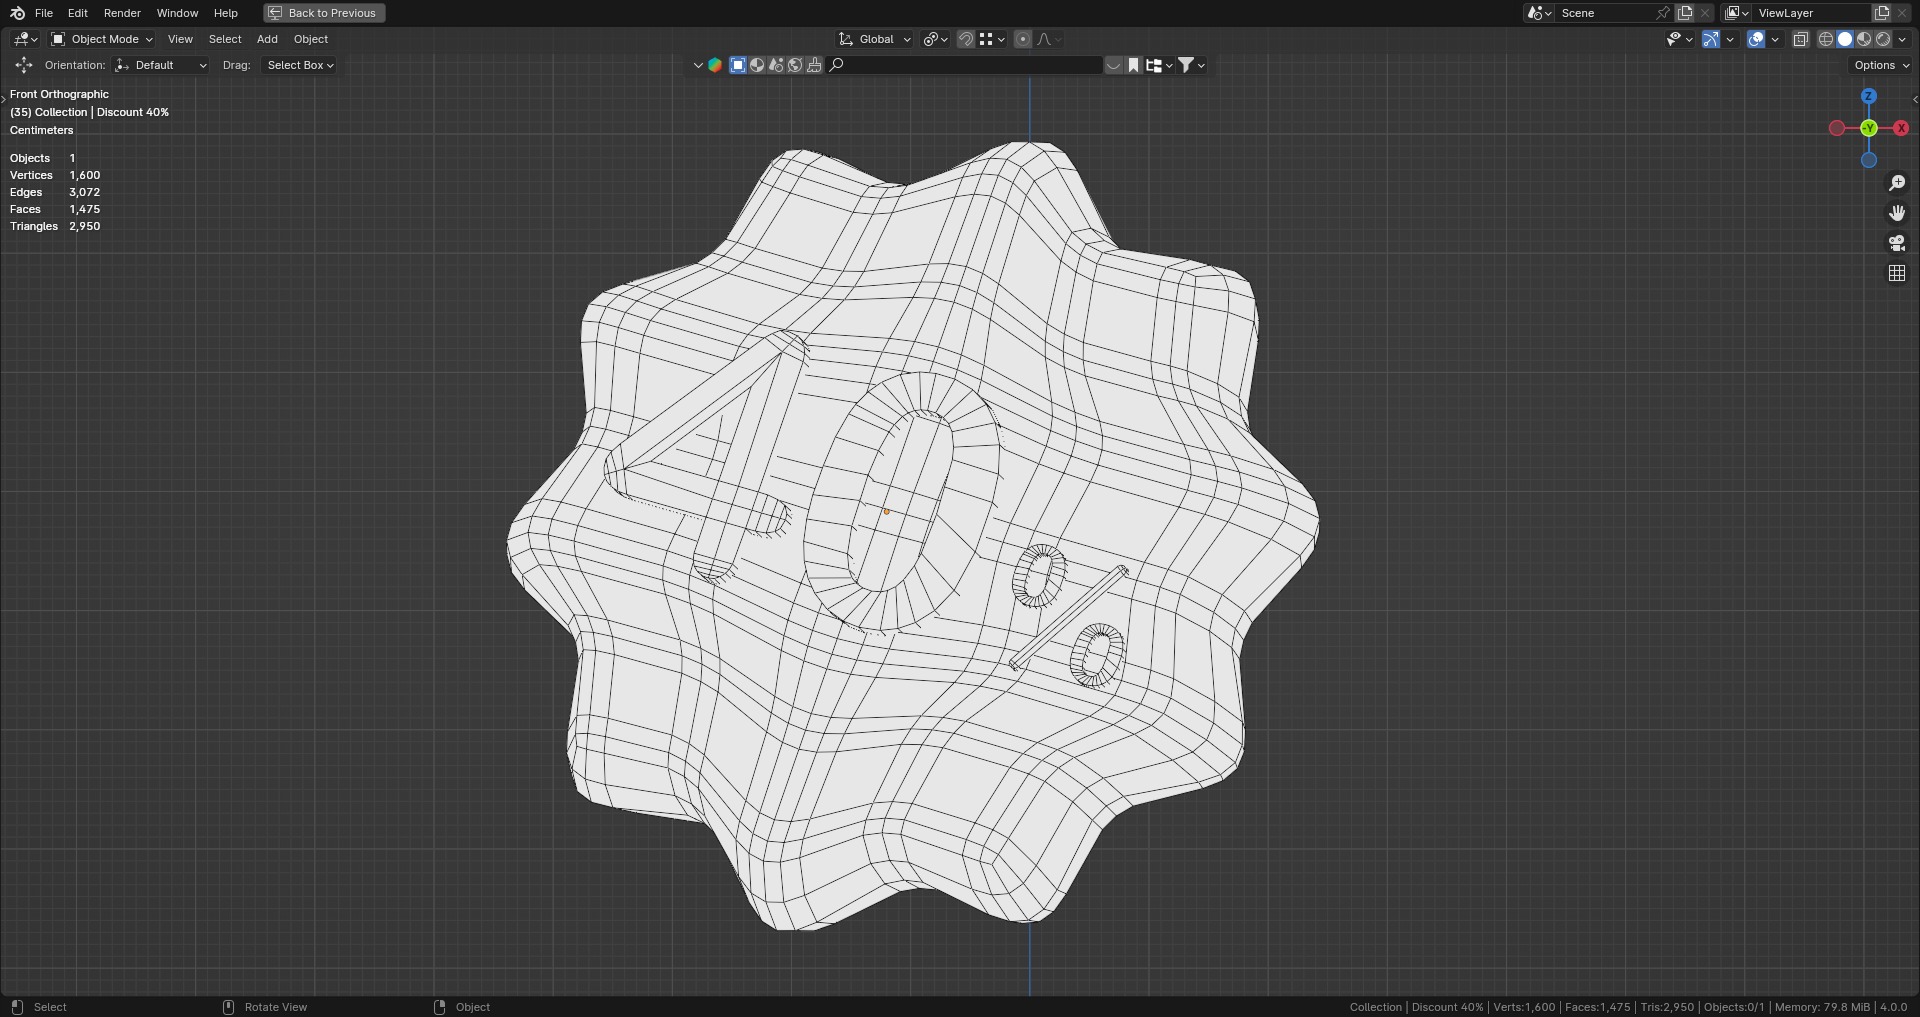Click the Blender logo icon
1920x1017 pixels.
17,13
